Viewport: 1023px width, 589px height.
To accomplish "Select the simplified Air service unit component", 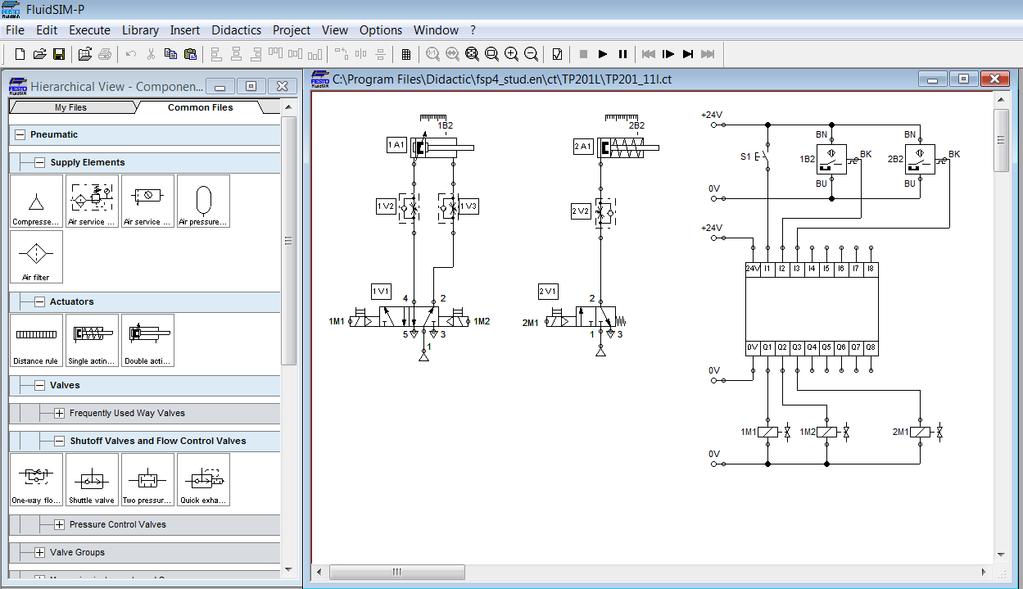I will click(x=147, y=202).
